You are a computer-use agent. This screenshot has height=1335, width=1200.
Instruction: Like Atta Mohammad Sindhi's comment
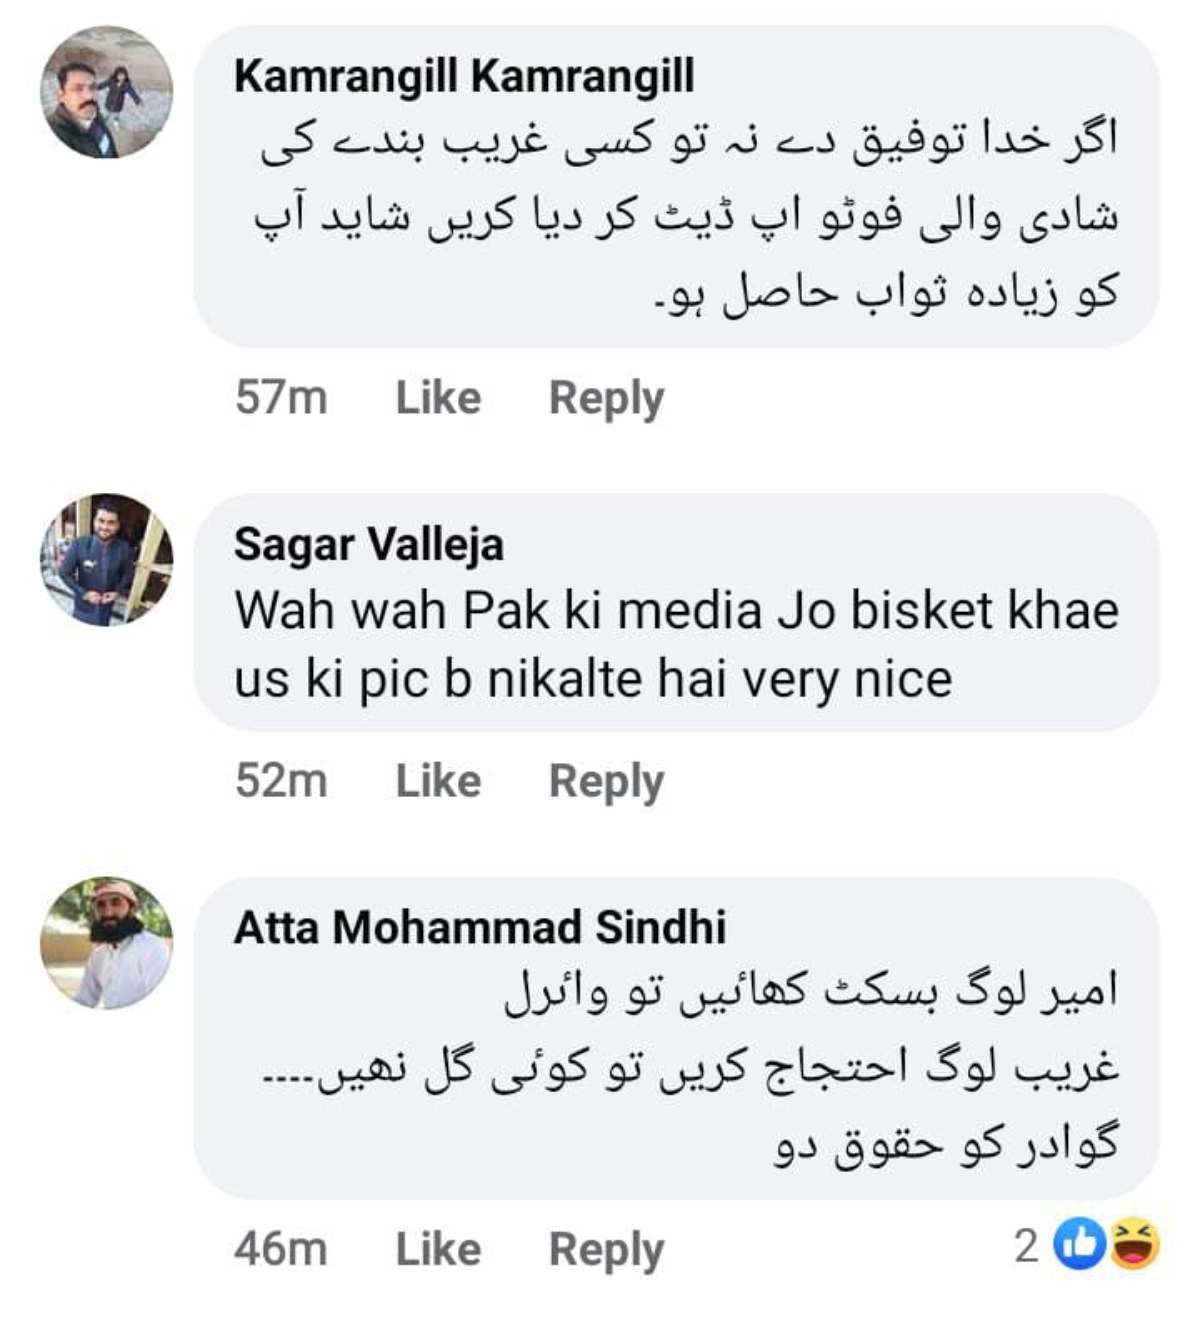click(438, 1249)
